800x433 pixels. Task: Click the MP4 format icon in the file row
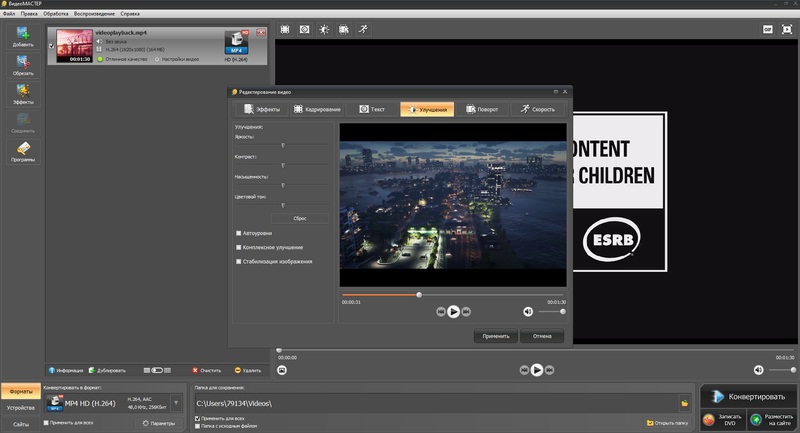(236, 43)
